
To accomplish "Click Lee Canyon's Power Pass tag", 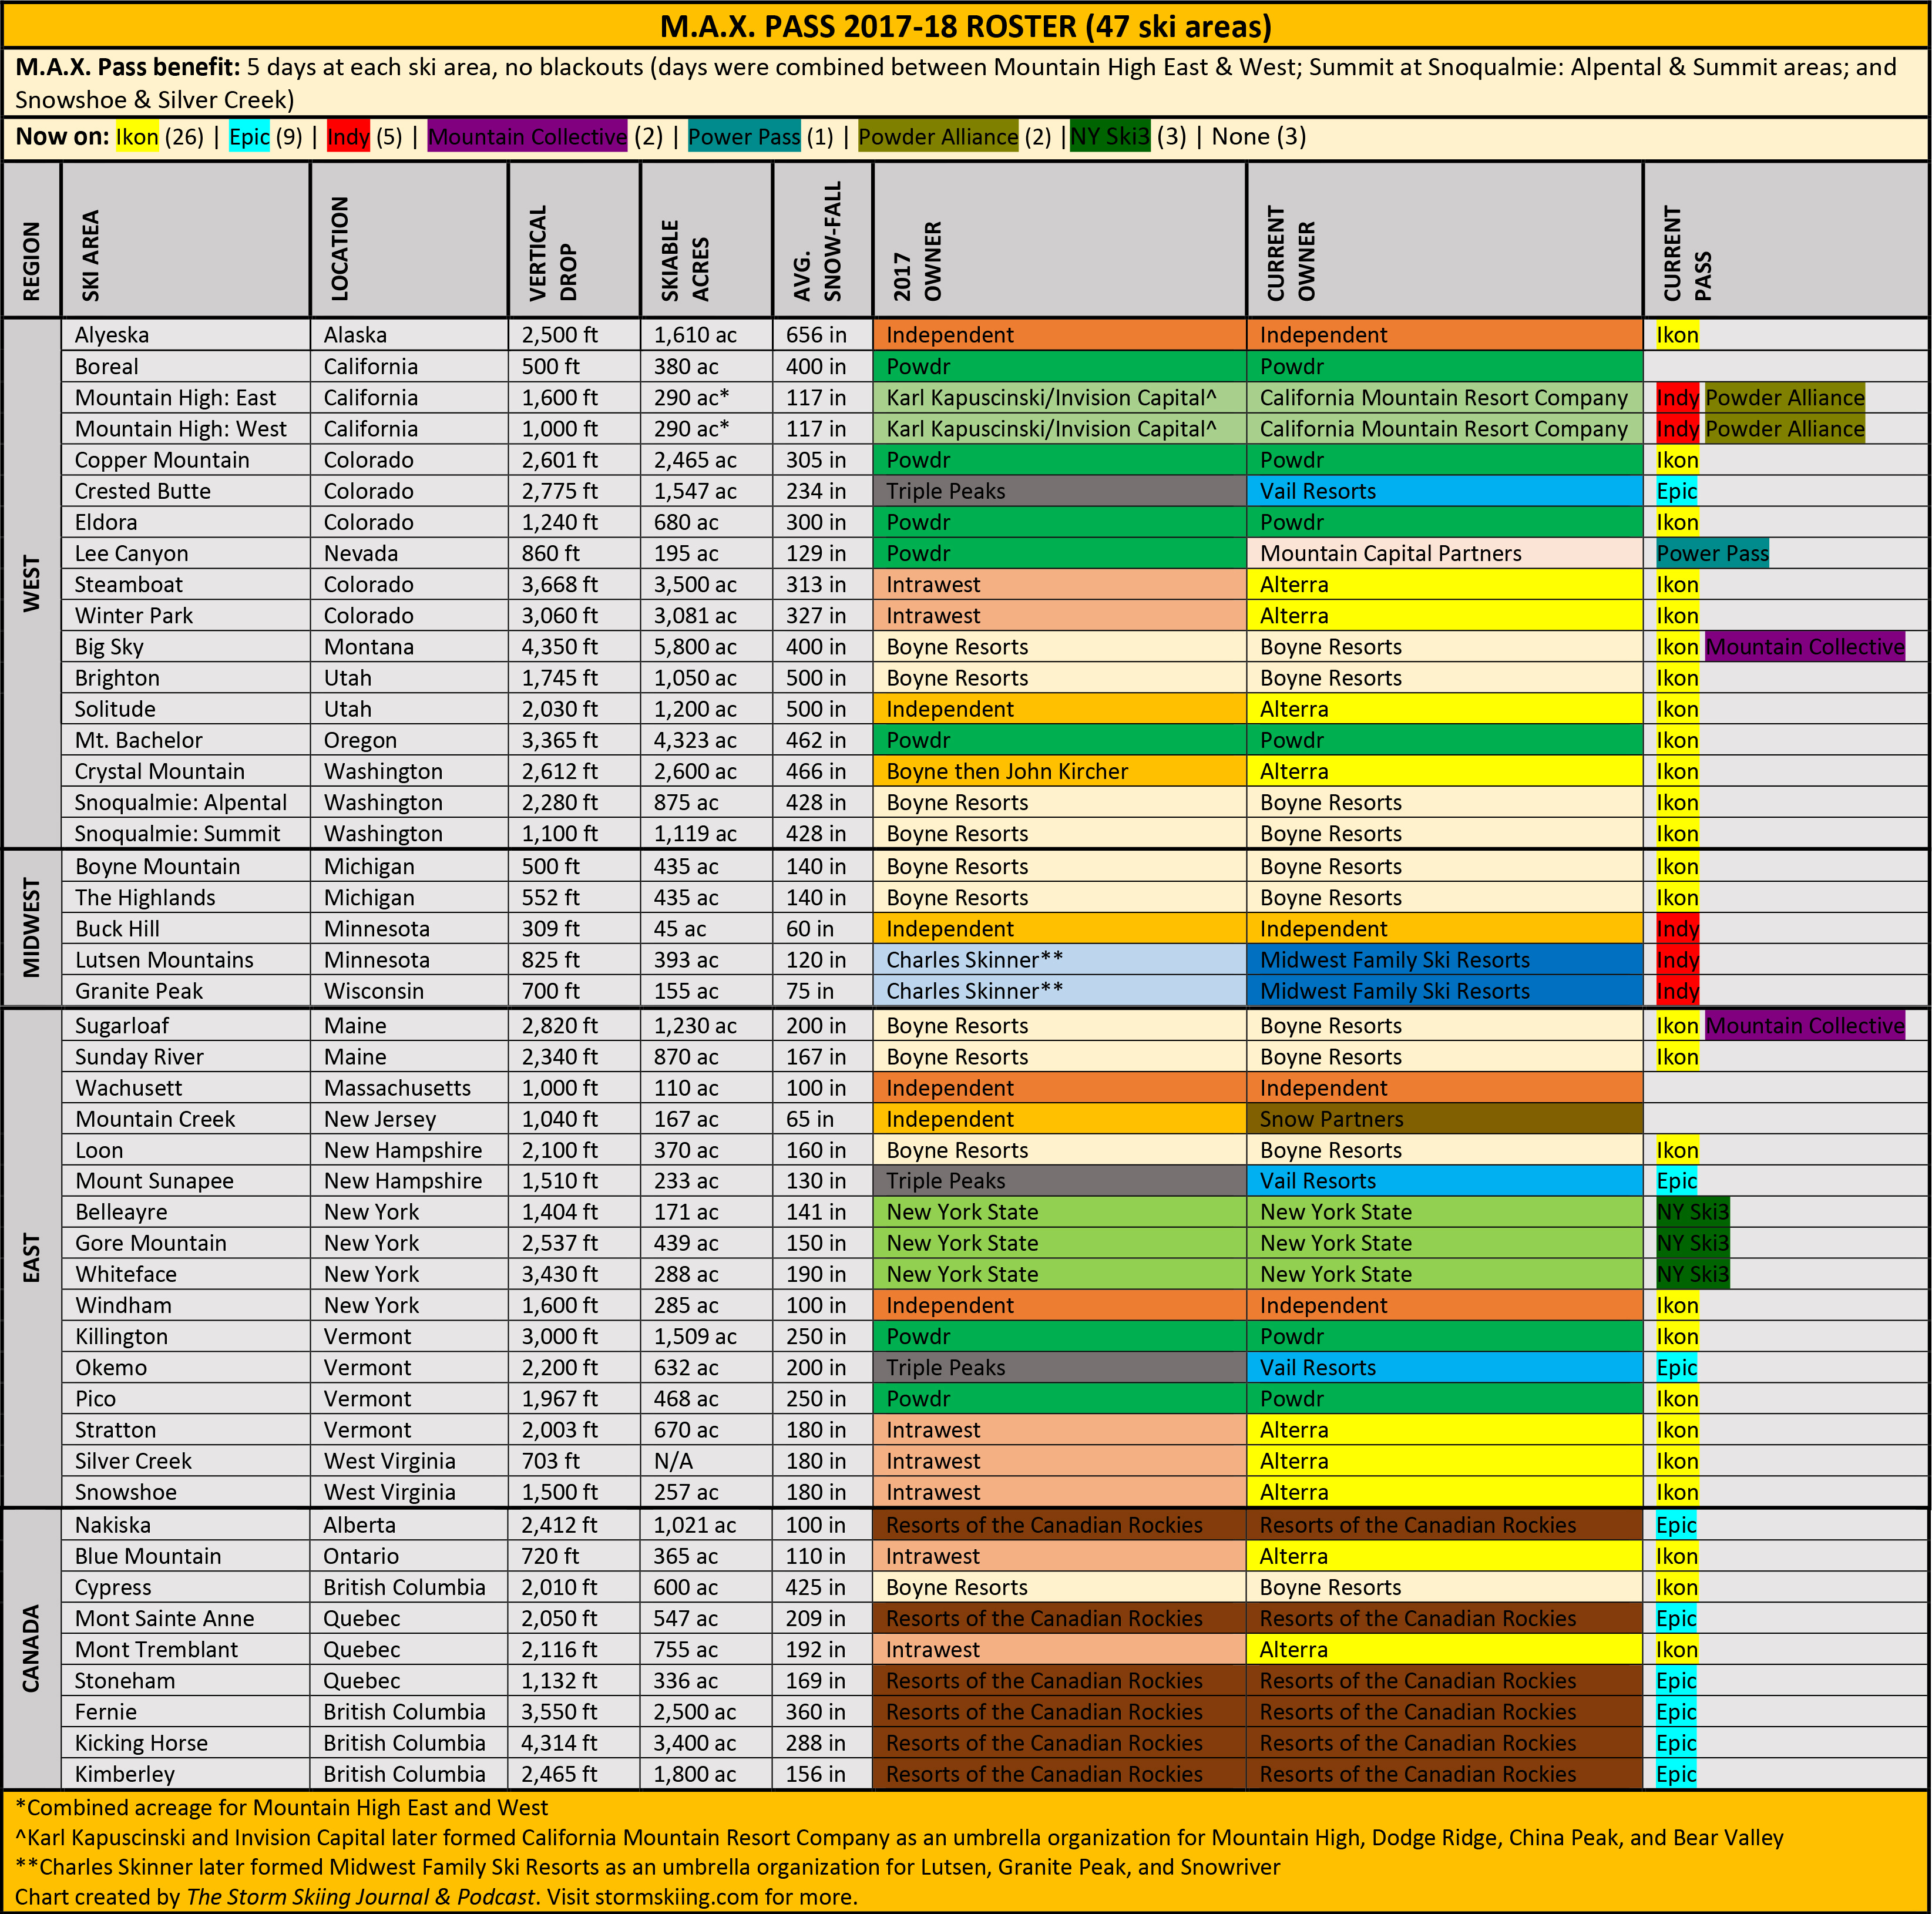I will (1712, 553).
